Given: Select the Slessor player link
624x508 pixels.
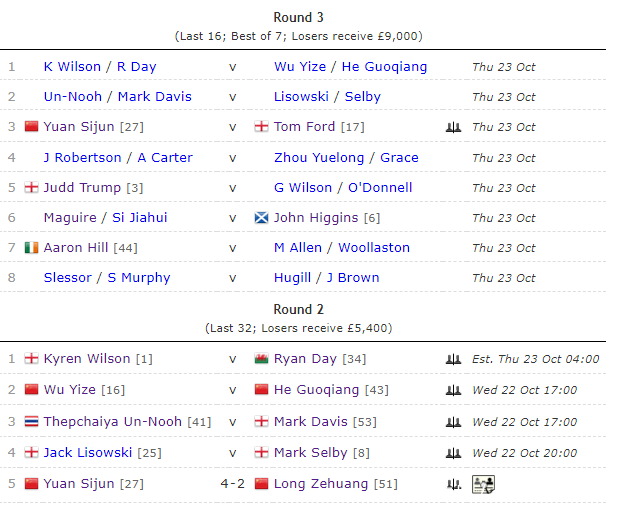Looking at the screenshot, I should click(67, 278).
